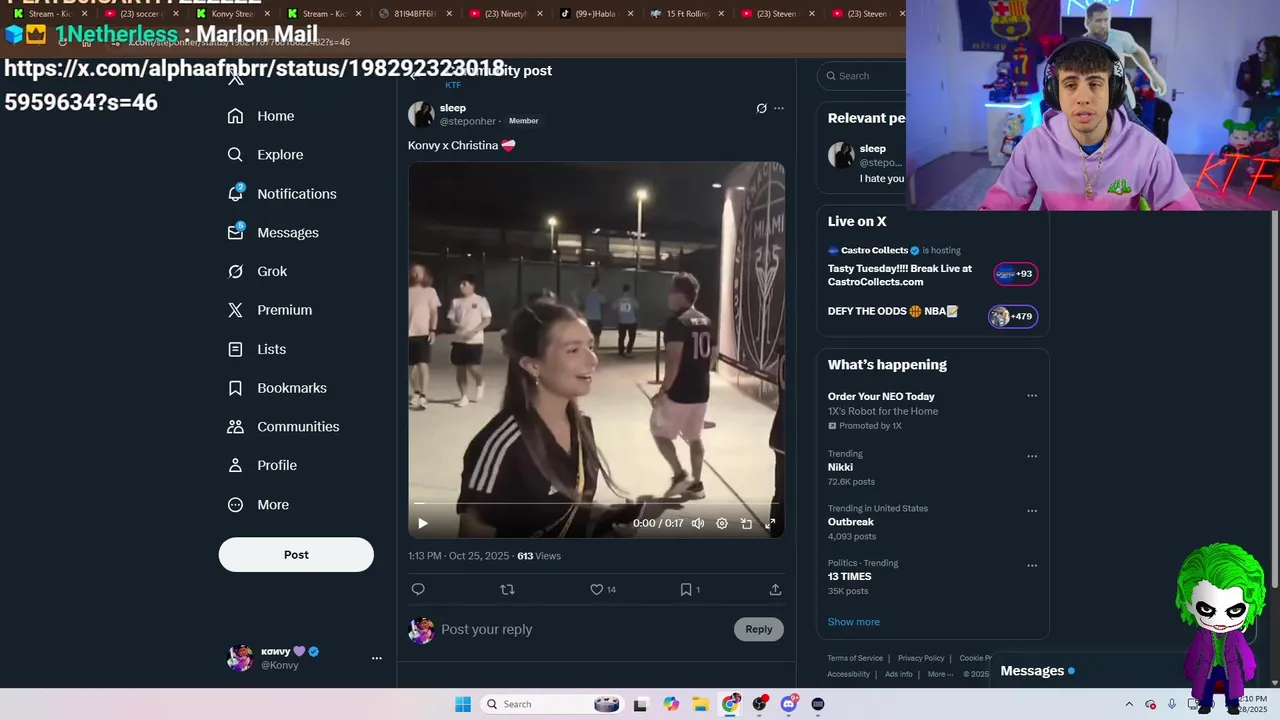Click the Post button in sidebar
The width and height of the screenshot is (1280, 720).
pos(296,555)
